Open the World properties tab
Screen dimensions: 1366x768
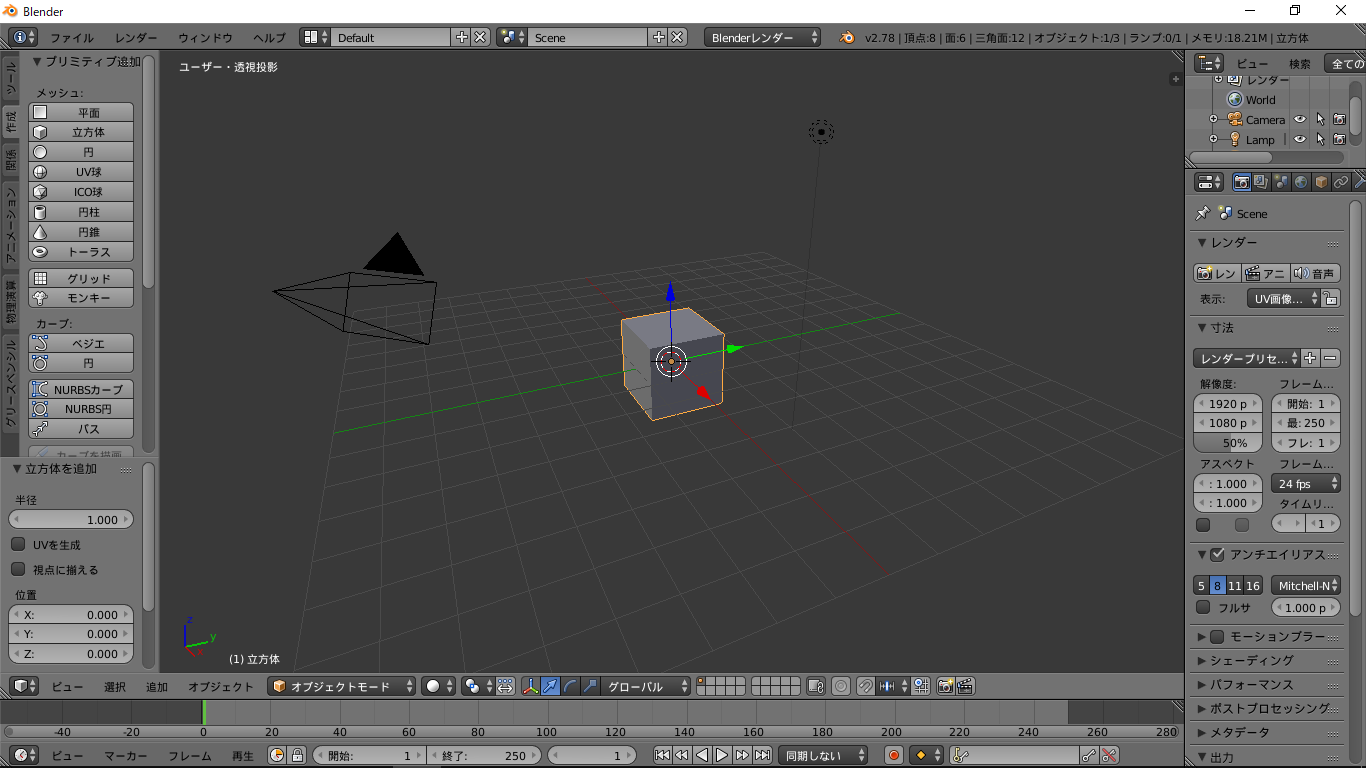[1301, 182]
